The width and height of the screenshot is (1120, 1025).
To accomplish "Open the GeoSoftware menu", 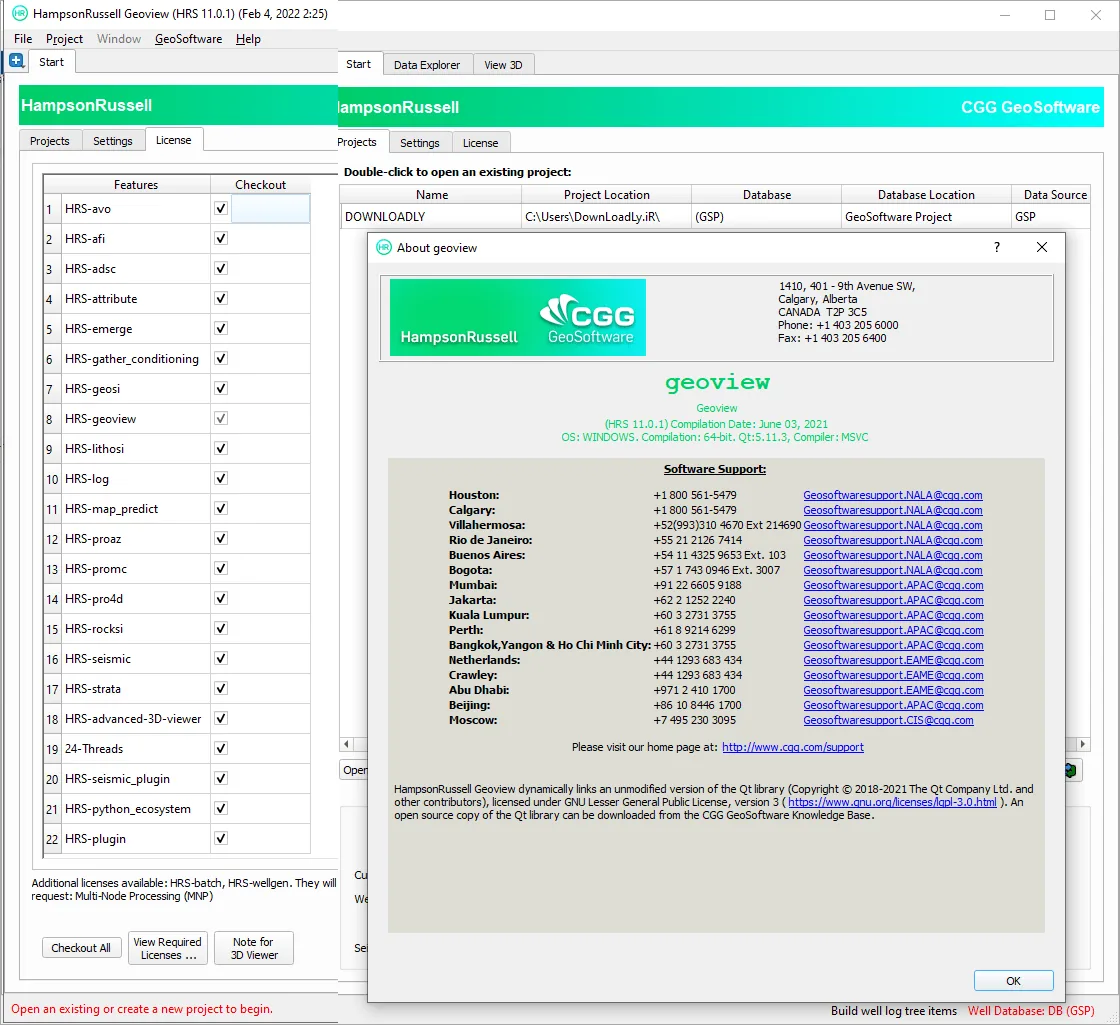I will coord(189,39).
